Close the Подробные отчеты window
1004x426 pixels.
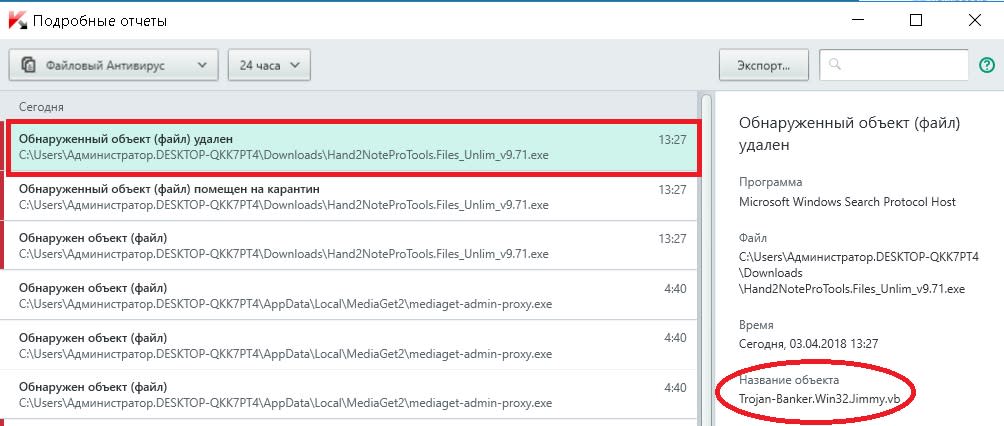tap(975, 20)
